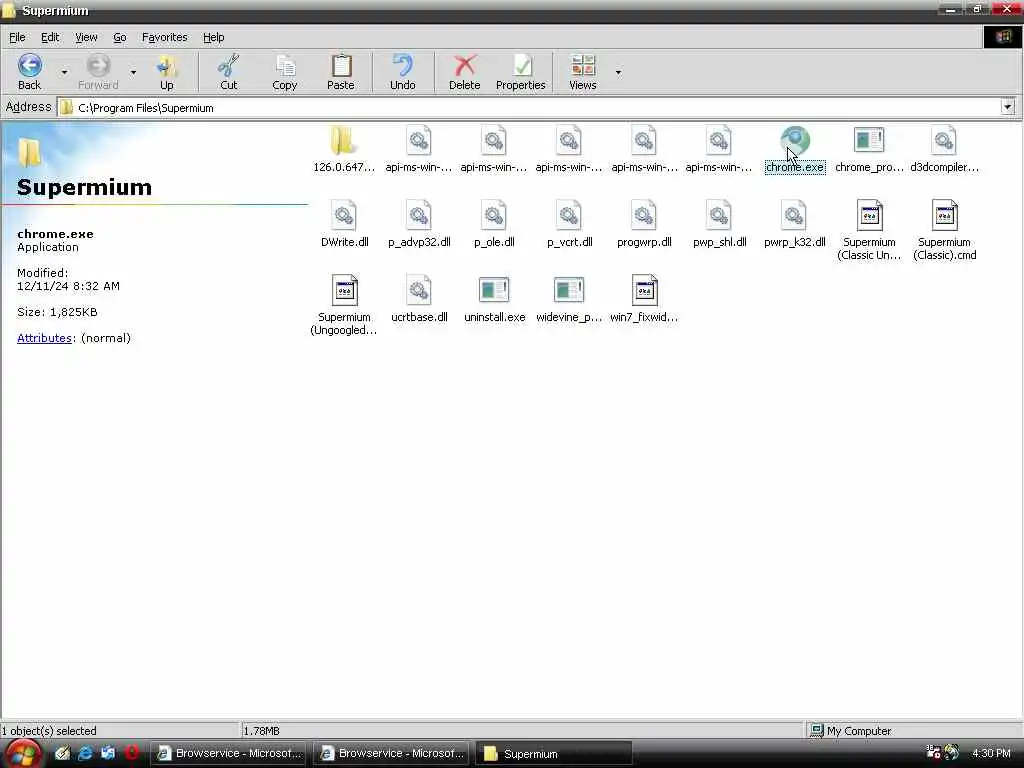Click the Start button on the taskbar

(x=22, y=754)
